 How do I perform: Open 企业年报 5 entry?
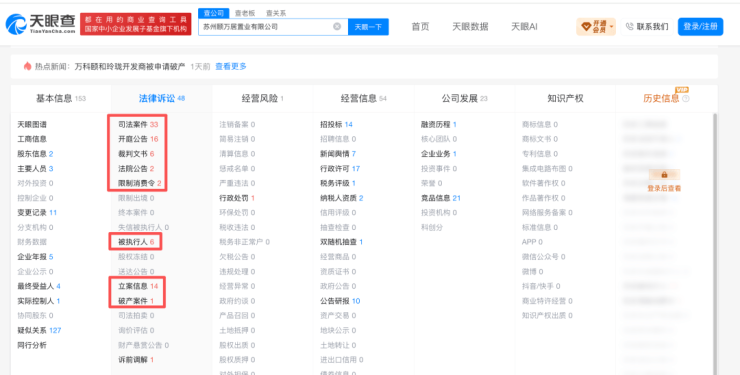tap(35, 257)
